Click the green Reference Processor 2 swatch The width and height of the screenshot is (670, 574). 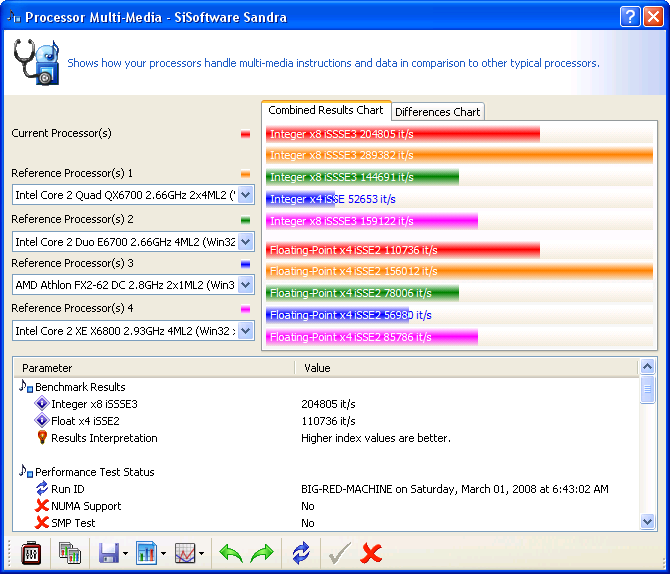(245, 220)
